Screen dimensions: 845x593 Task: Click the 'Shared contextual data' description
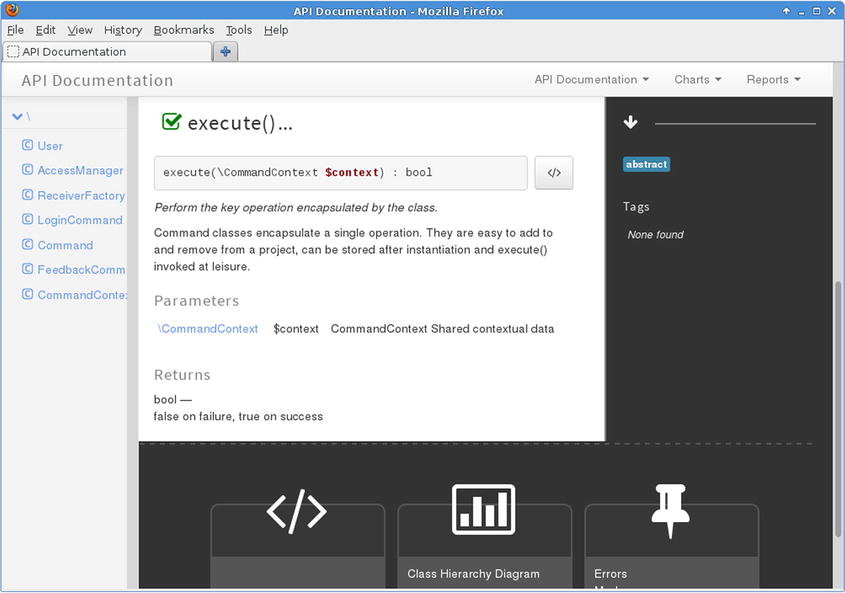[493, 329]
